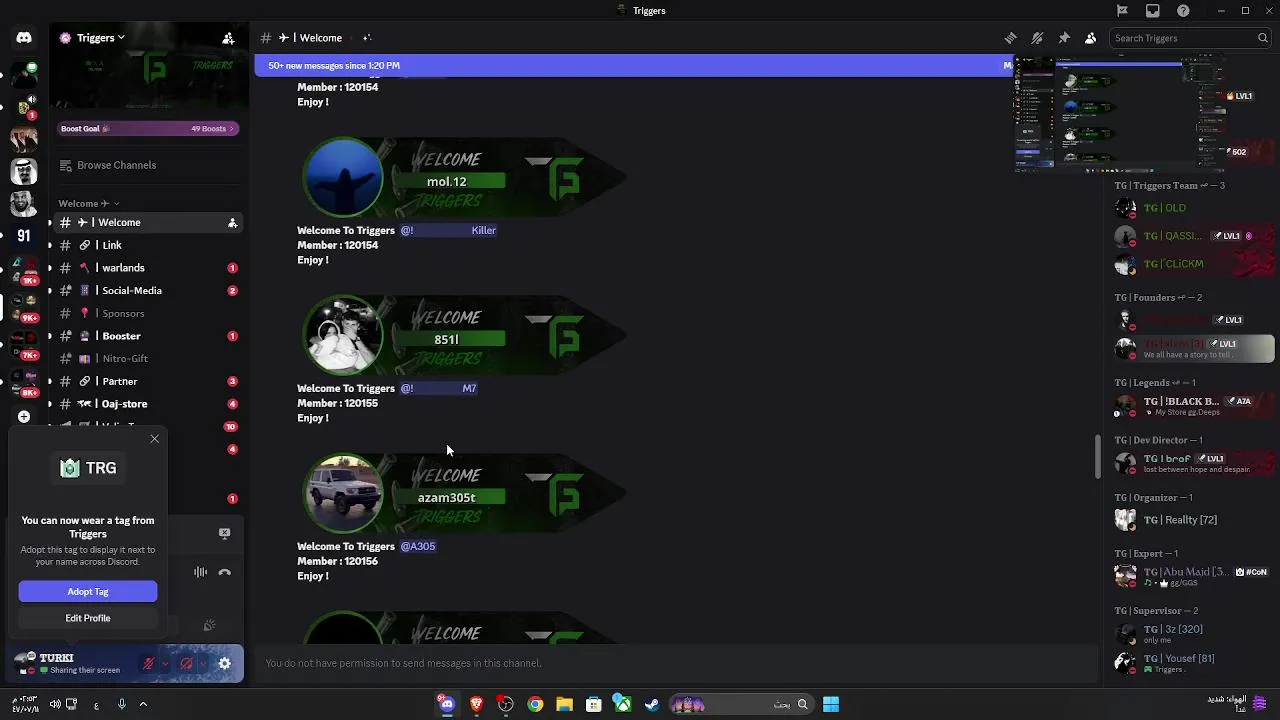The image size is (1280, 720).
Task: Open the soundboard icon in voice panel
Action: (x=209, y=626)
